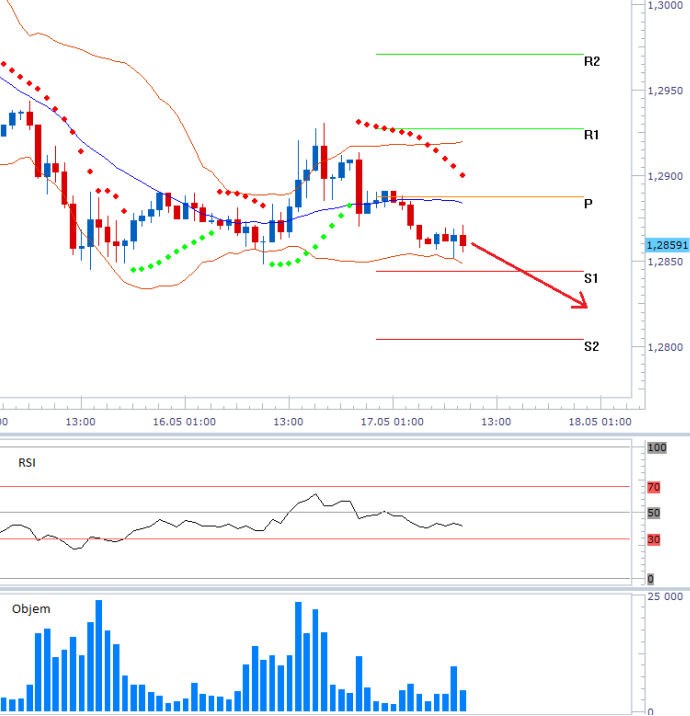Click the RSI 50 midline level tag
The image size is (690, 716).
click(653, 513)
